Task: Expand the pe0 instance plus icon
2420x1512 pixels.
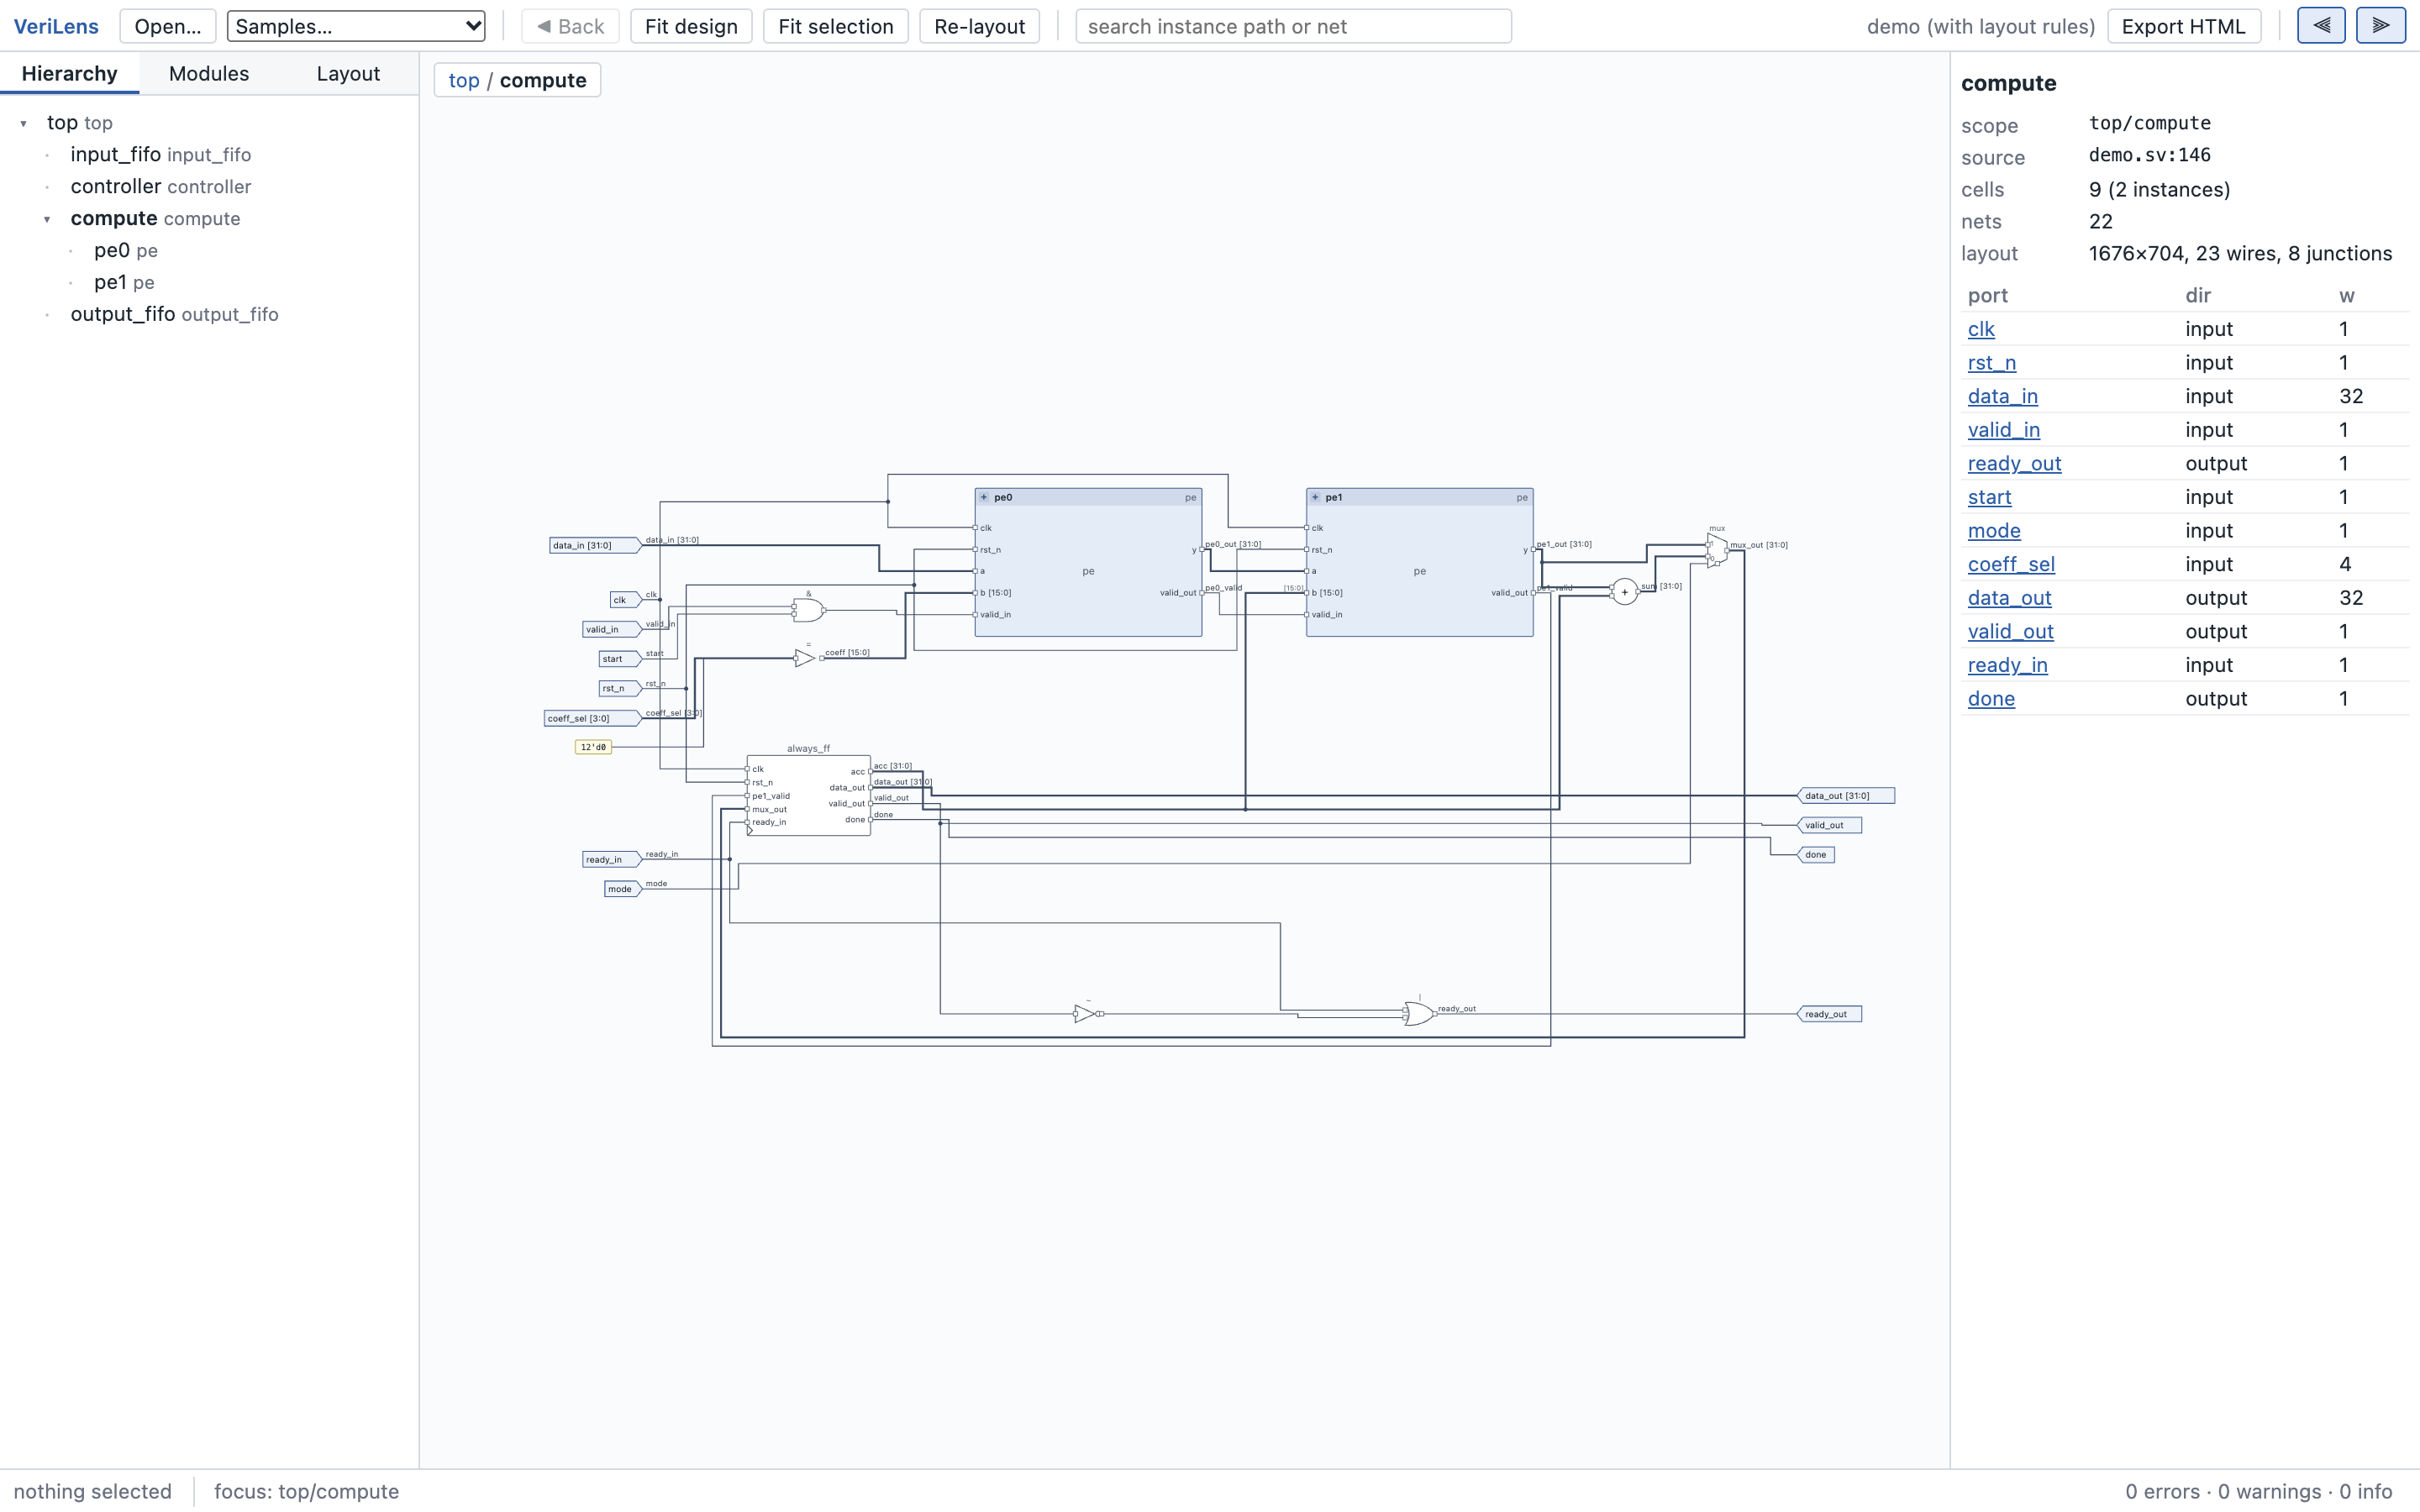Action: (x=984, y=497)
